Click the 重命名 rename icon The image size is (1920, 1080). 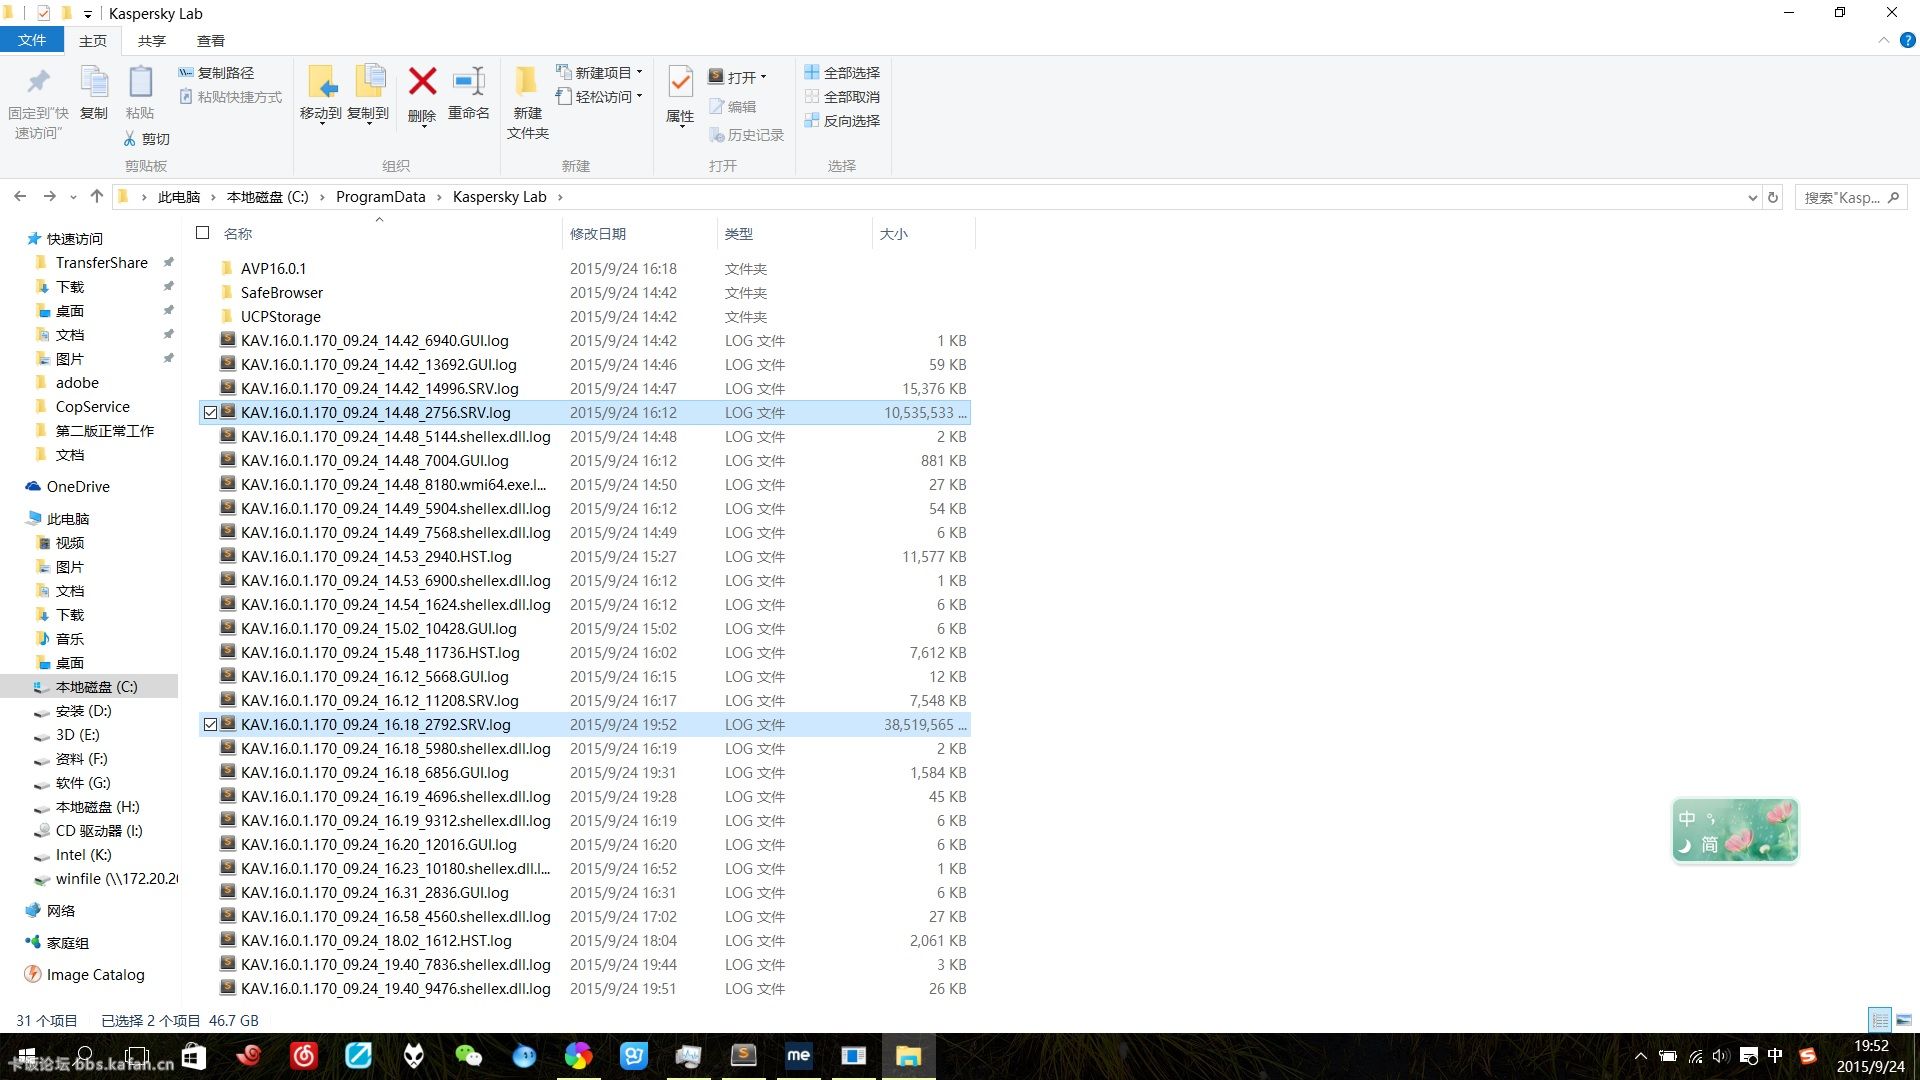[x=468, y=81]
